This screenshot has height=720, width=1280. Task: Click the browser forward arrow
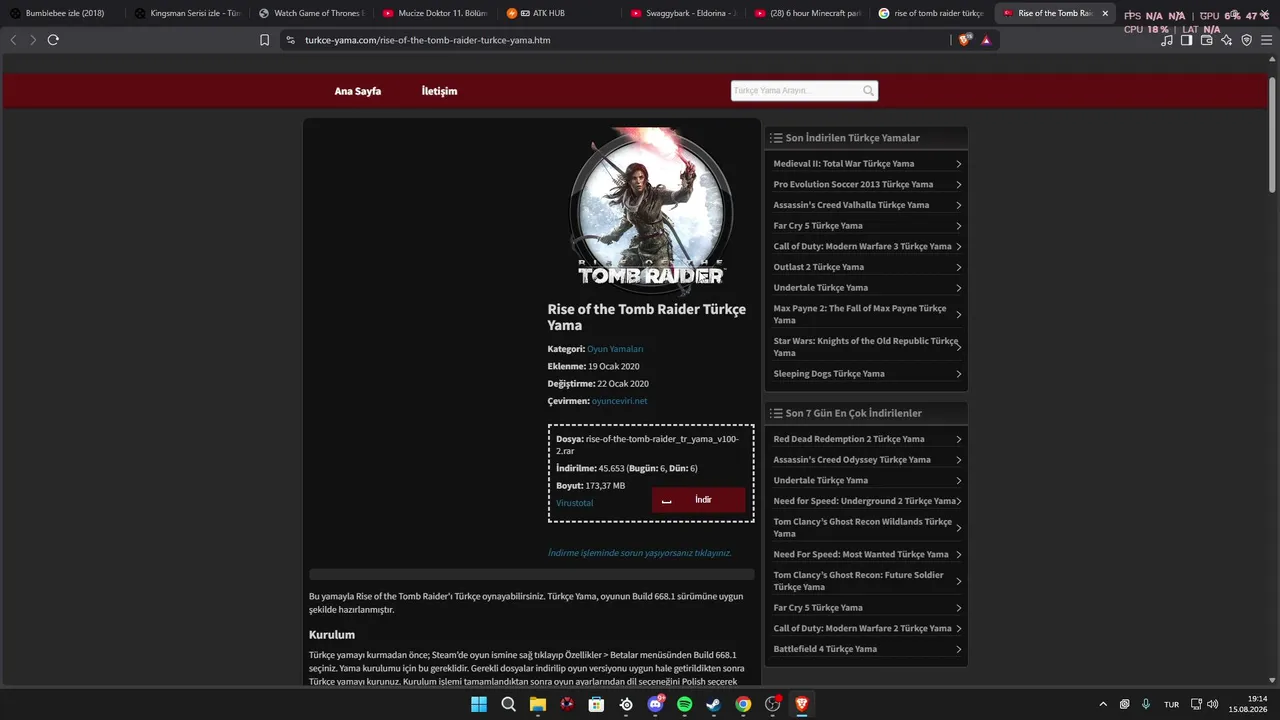[x=33, y=40]
